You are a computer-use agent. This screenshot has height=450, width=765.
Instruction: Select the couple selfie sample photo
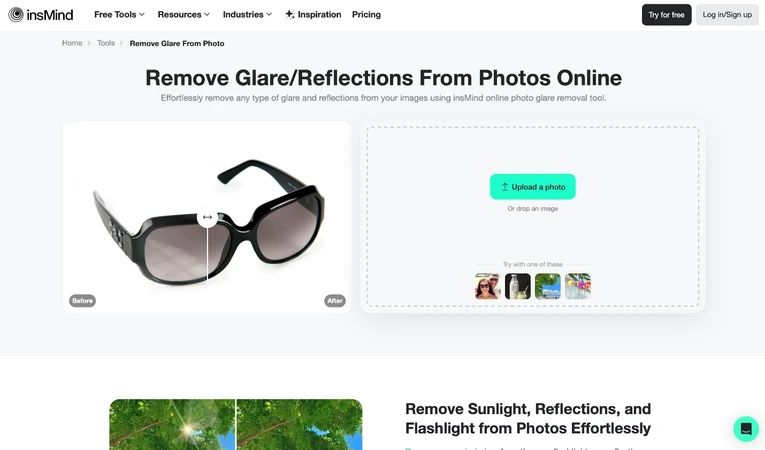487,286
